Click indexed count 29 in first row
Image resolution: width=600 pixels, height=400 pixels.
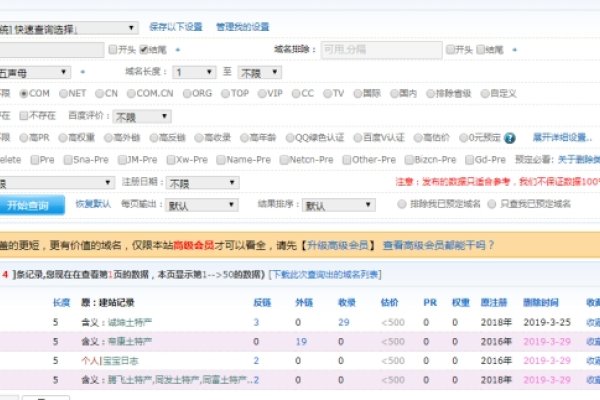pyautogui.click(x=344, y=322)
